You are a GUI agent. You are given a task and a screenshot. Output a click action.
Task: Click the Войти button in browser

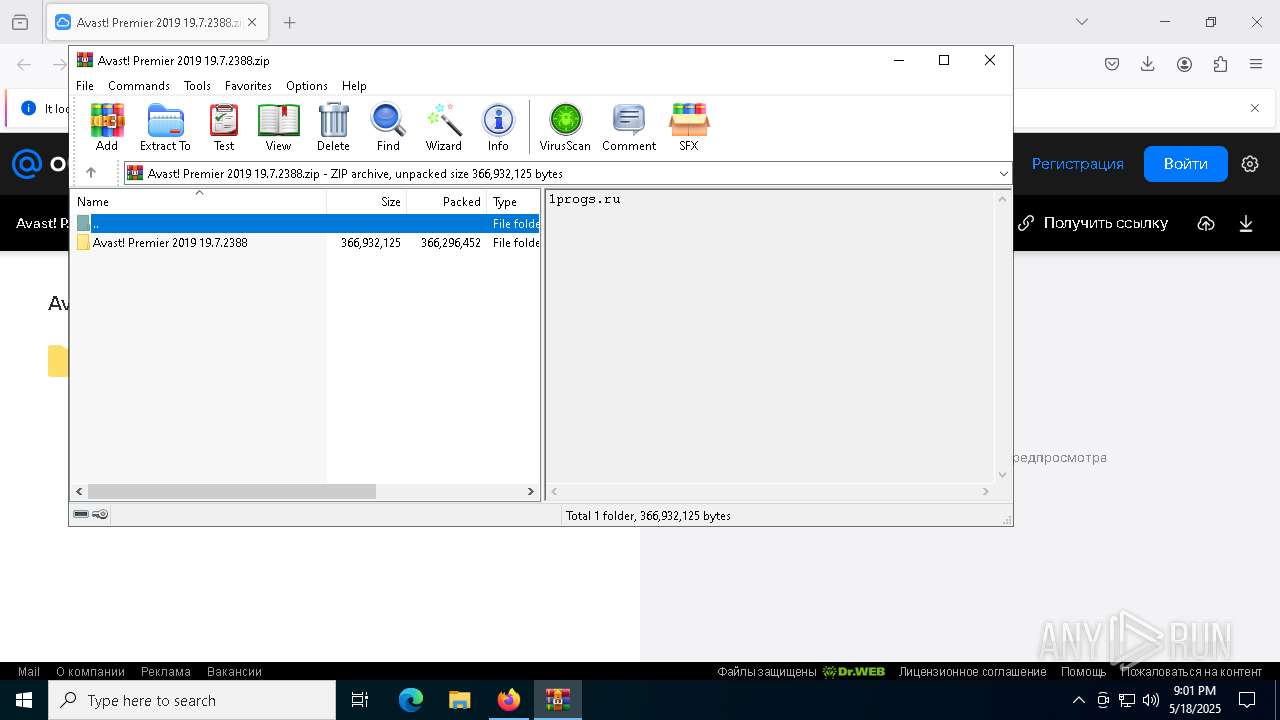point(1185,163)
